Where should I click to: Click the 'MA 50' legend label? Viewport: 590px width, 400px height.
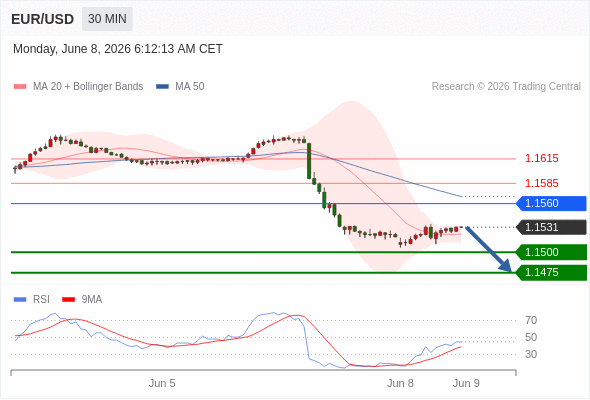[190, 87]
